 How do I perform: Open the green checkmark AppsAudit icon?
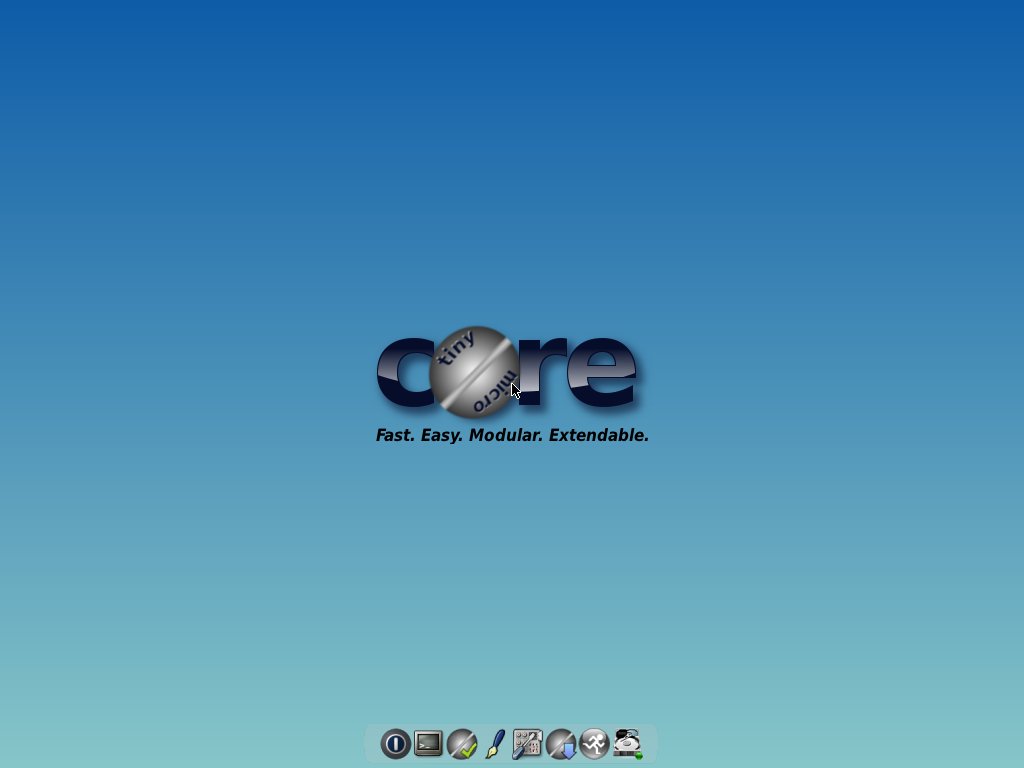[x=462, y=743]
